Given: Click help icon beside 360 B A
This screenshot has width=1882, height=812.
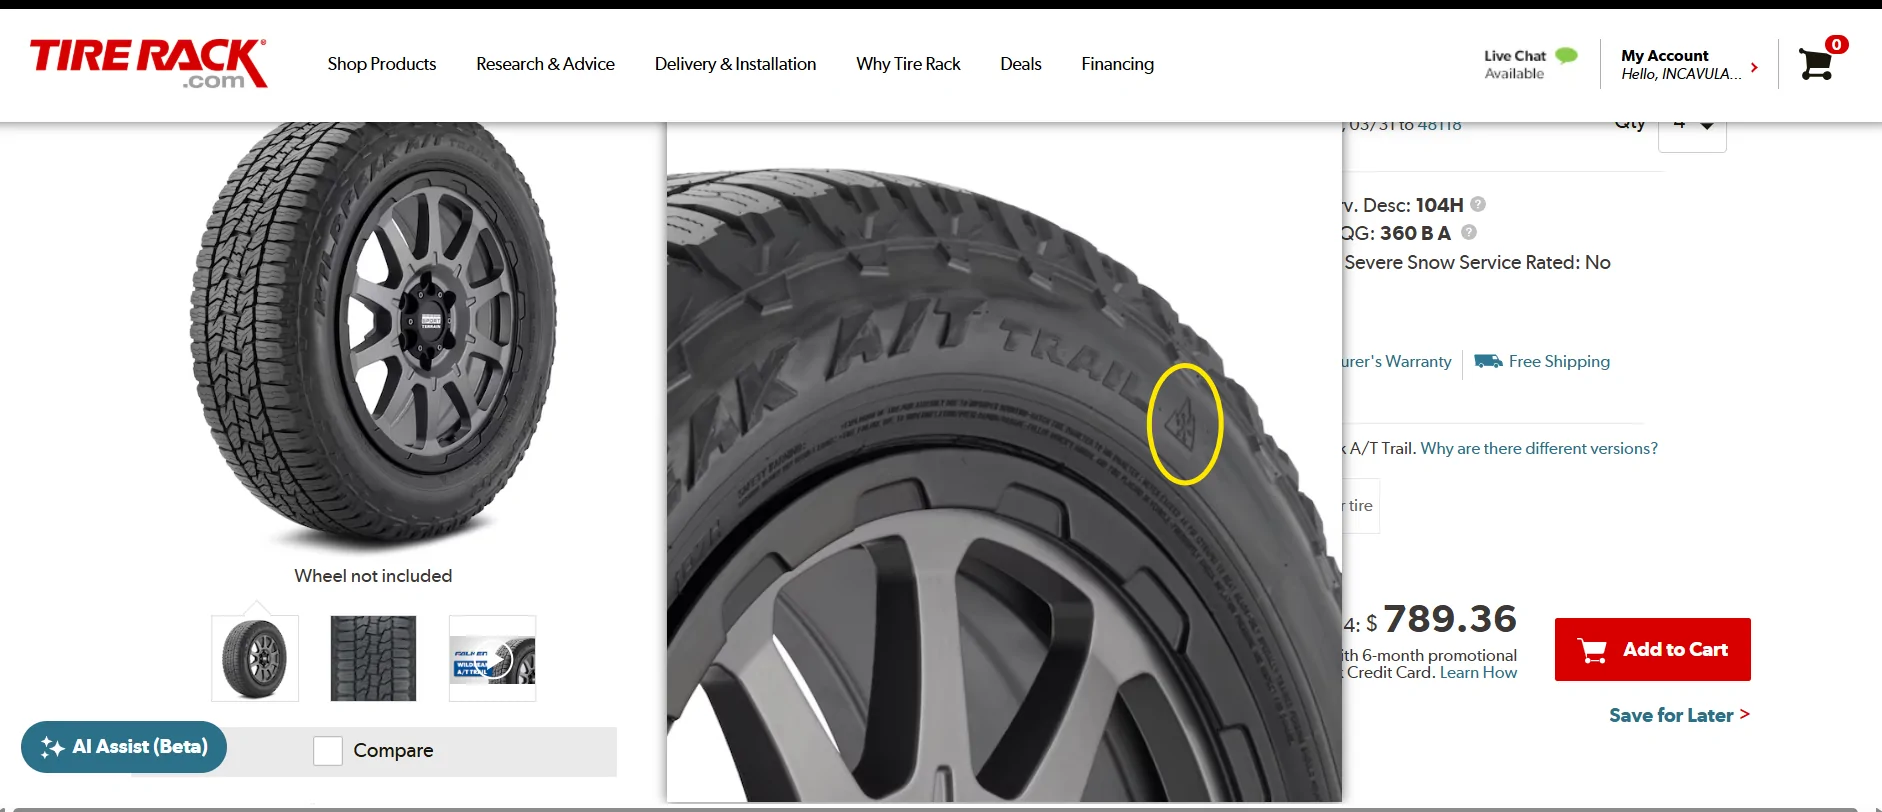Looking at the screenshot, I should tap(1469, 232).
